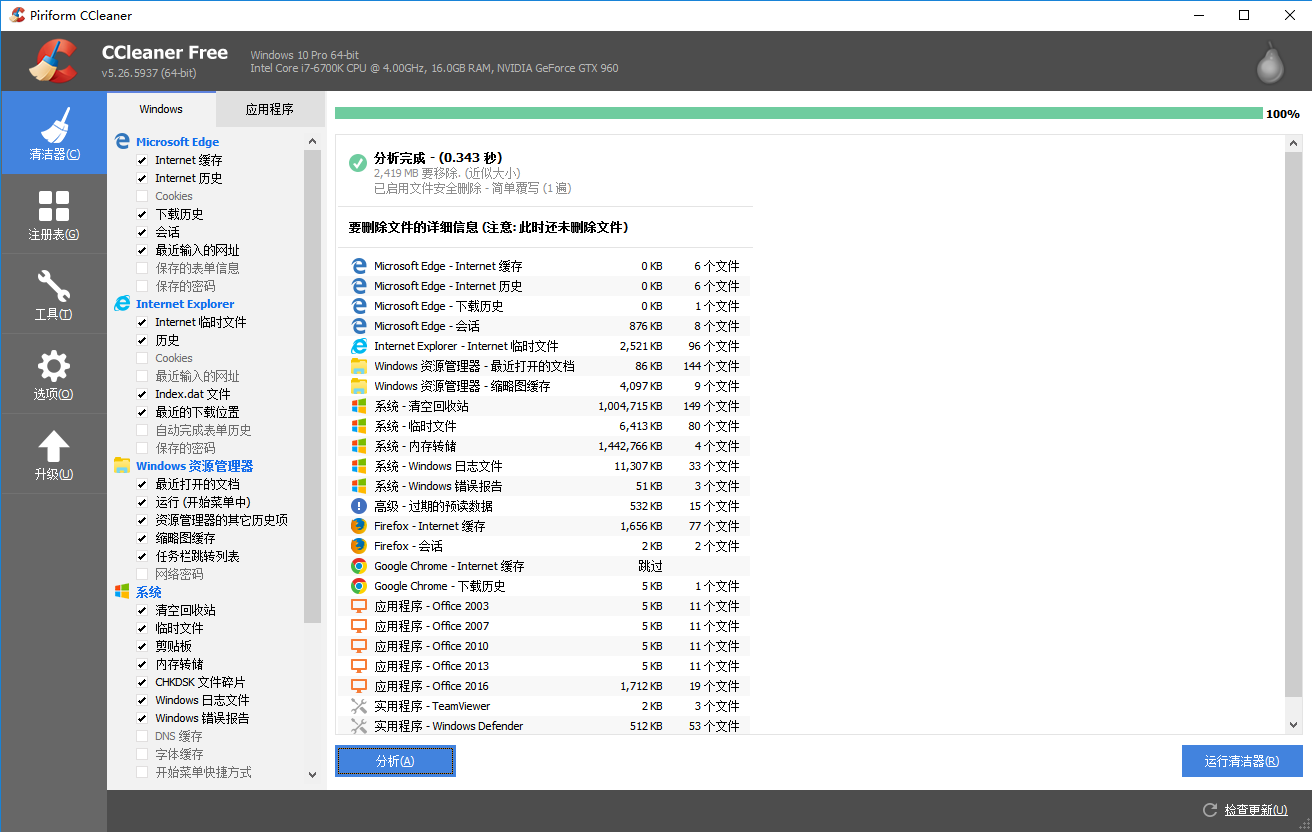The width and height of the screenshot is (1312, 832).
Task: Switch to the Windows tab
Action: point(160,109)
